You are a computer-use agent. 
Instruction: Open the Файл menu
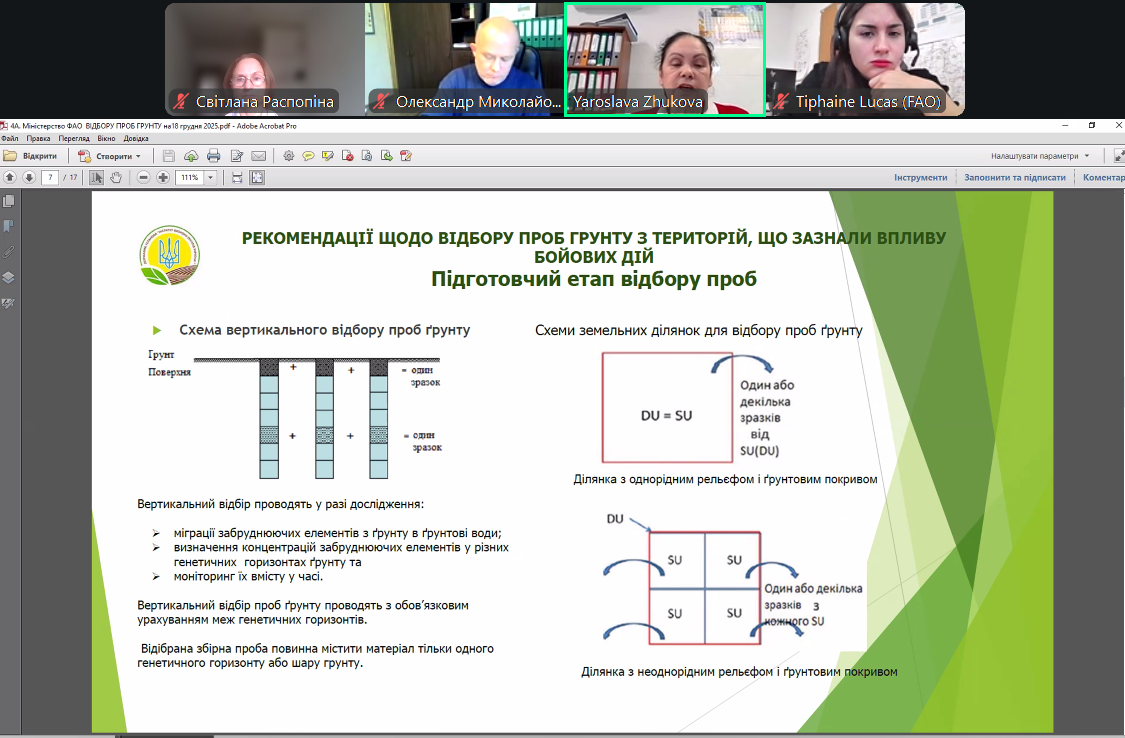pyautogui.click(x=10, y=138)
